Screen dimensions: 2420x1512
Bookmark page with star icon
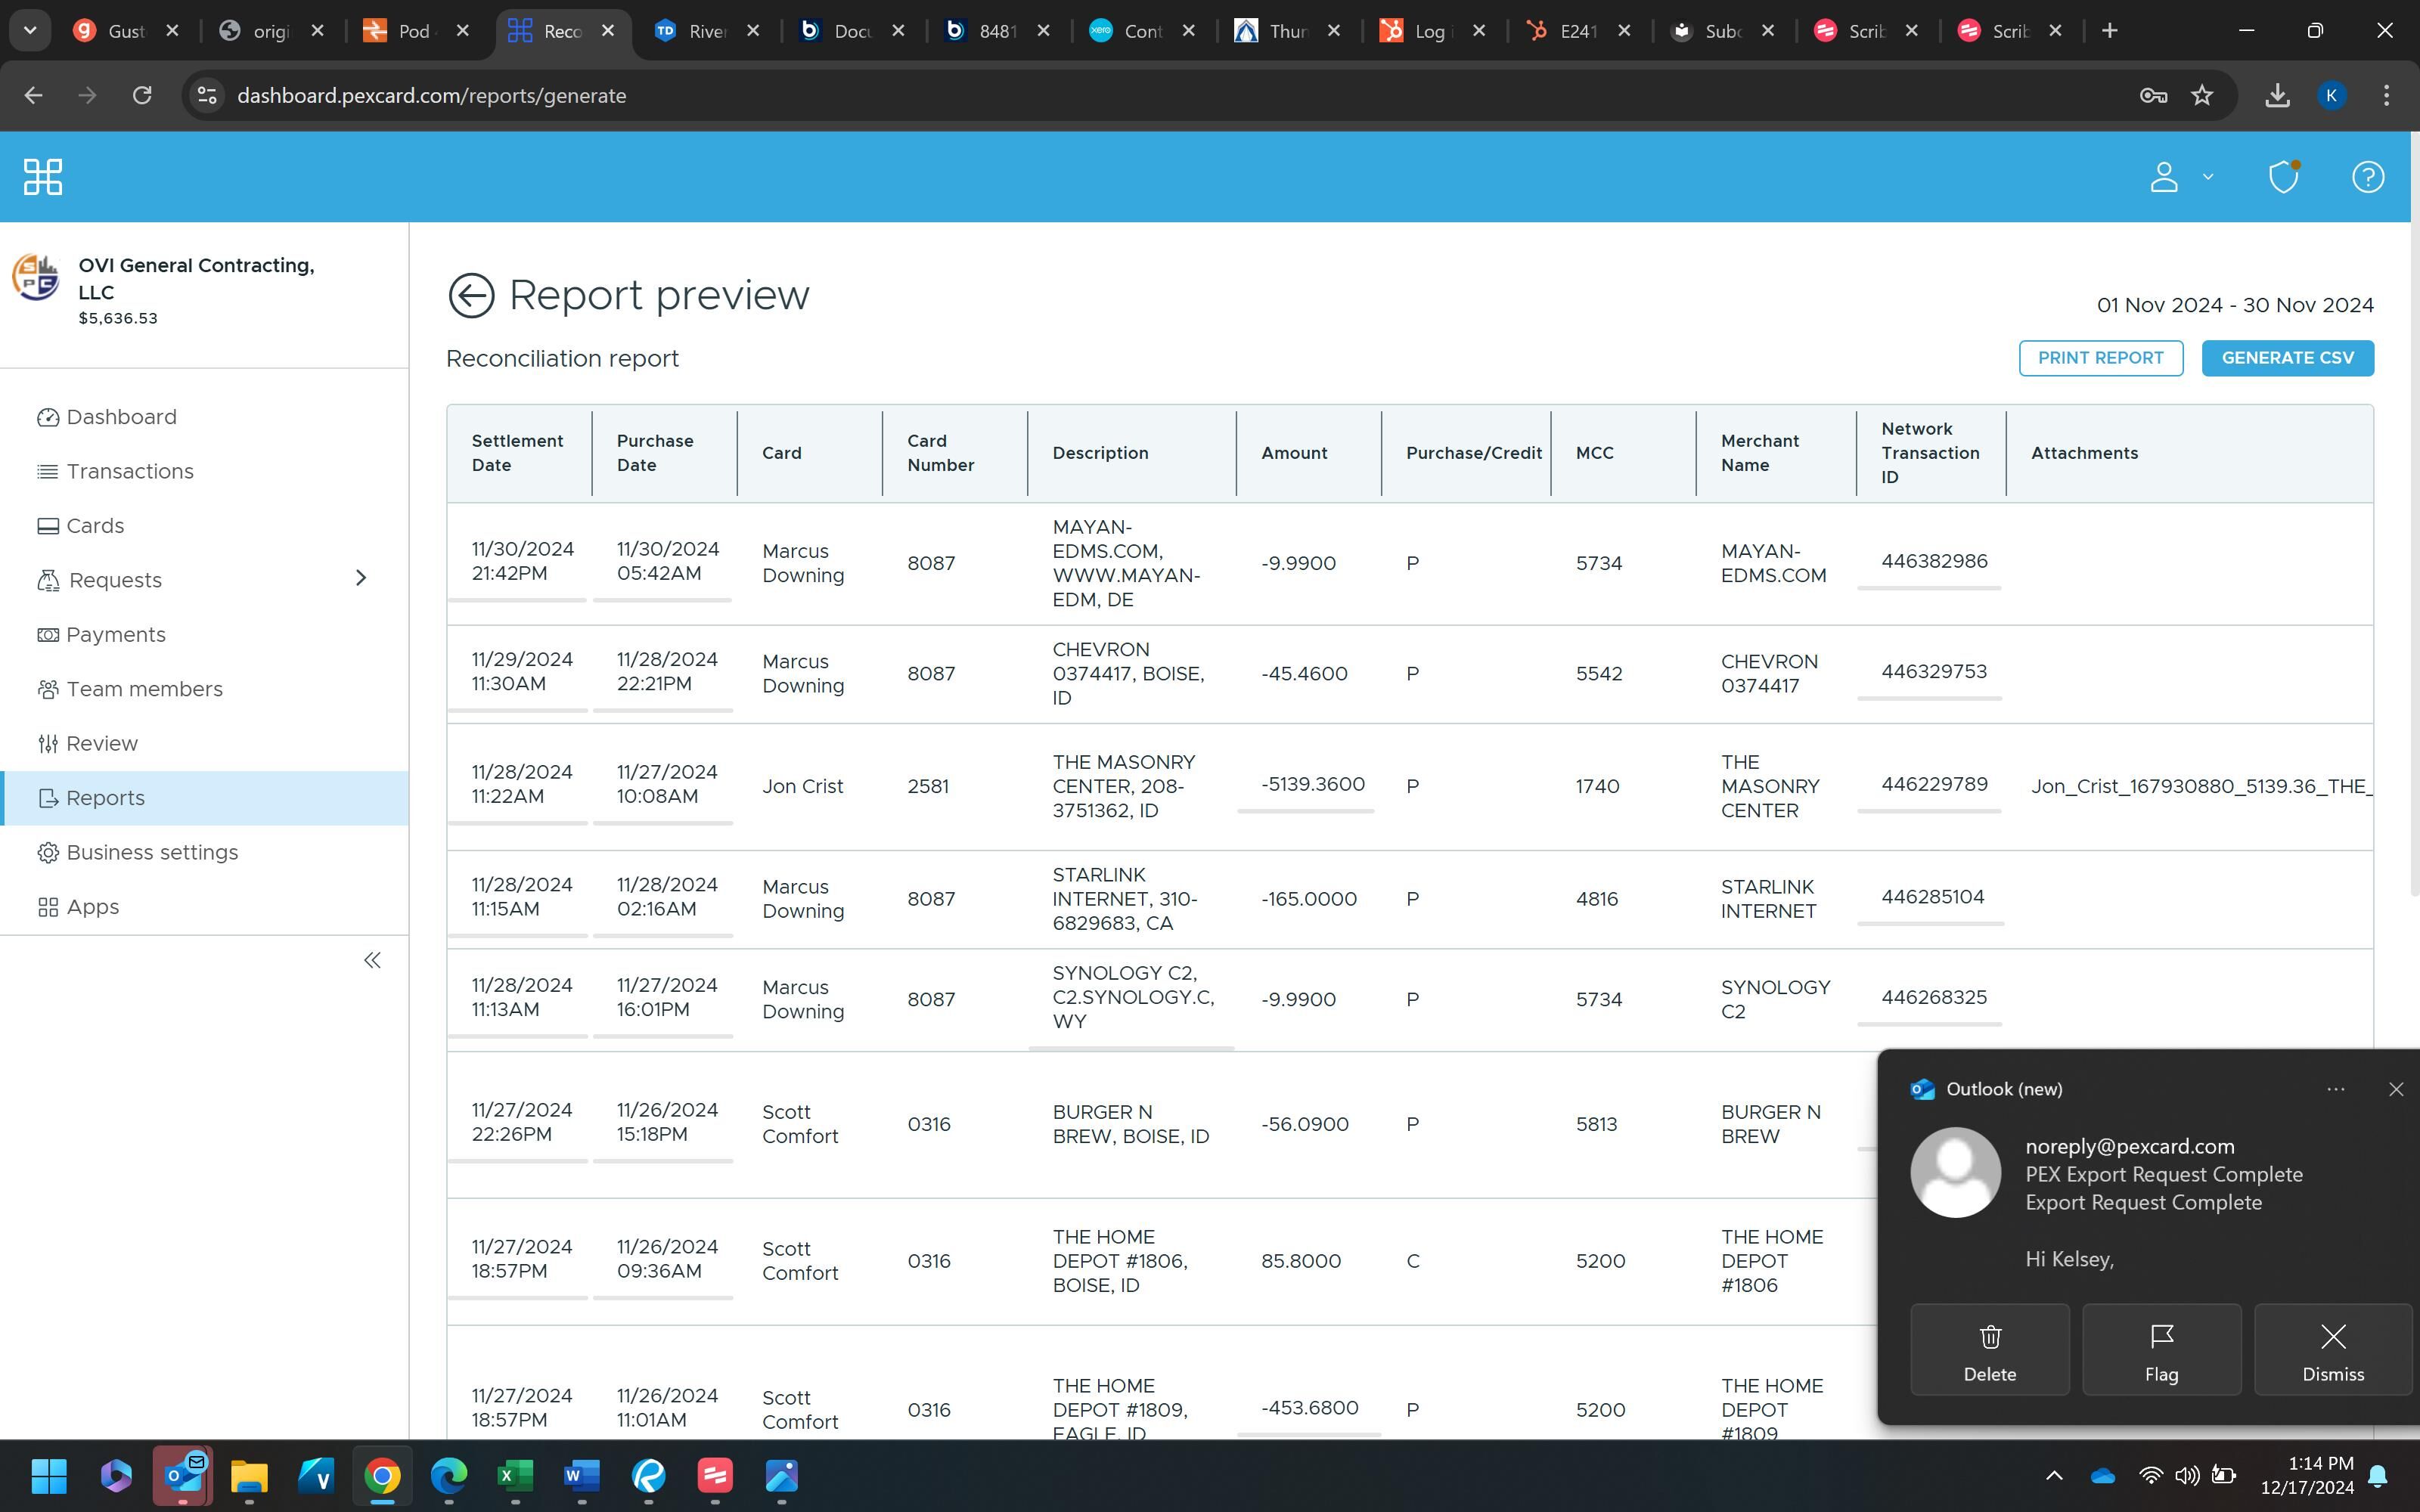(x=2202, y=96)
